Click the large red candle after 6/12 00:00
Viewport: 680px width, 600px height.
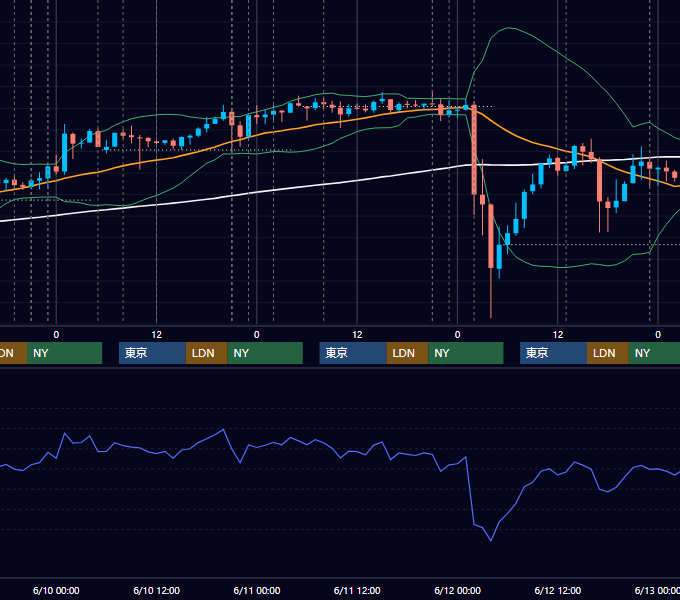coord(474,150)
